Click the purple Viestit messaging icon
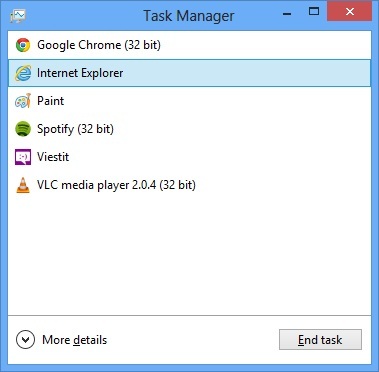 pos(23,157)
